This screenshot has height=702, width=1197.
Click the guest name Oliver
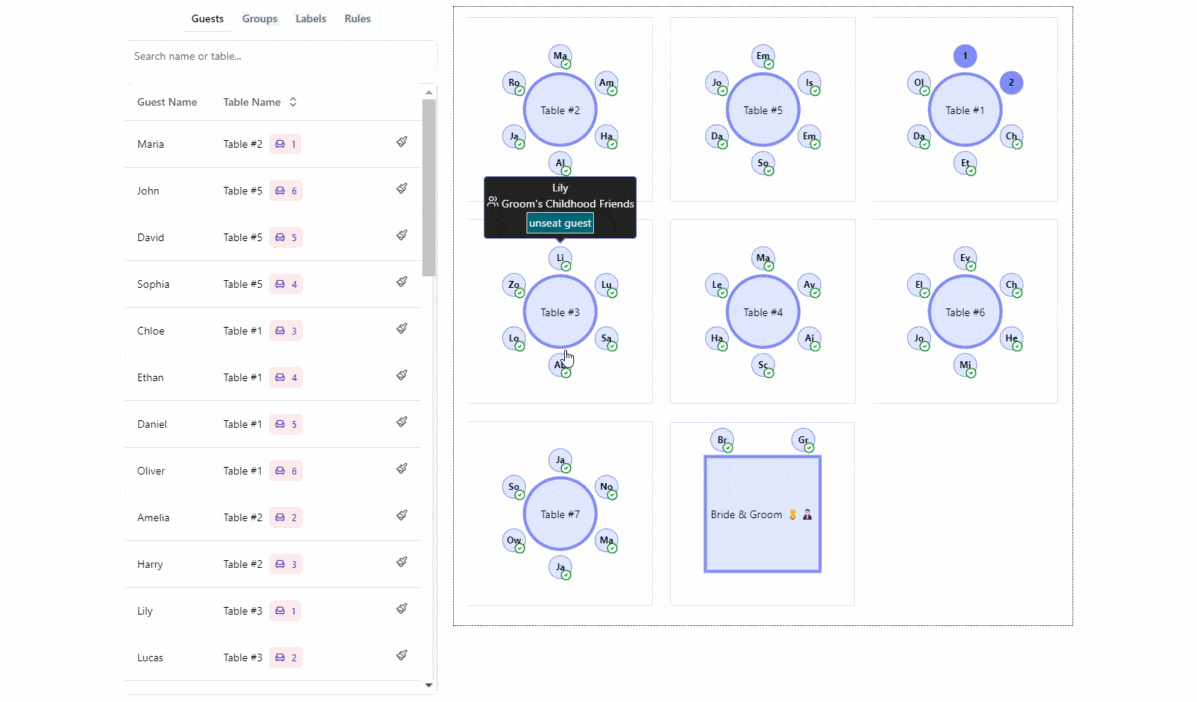click(x=151, y=471)
